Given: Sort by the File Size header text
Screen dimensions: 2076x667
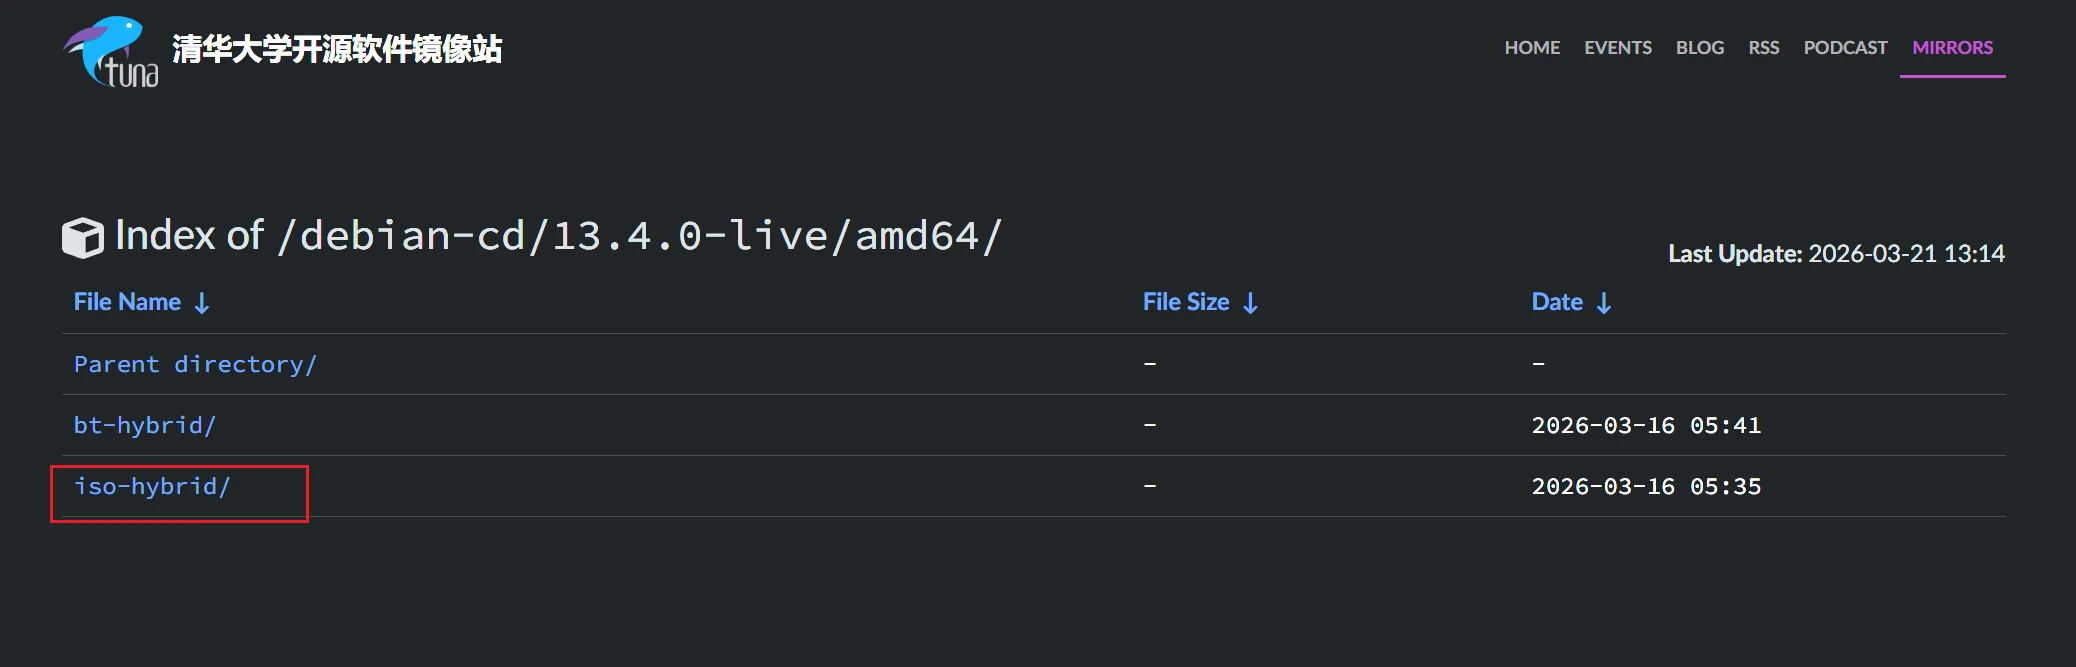Looking at the screenshot, I should (1186, 302).
